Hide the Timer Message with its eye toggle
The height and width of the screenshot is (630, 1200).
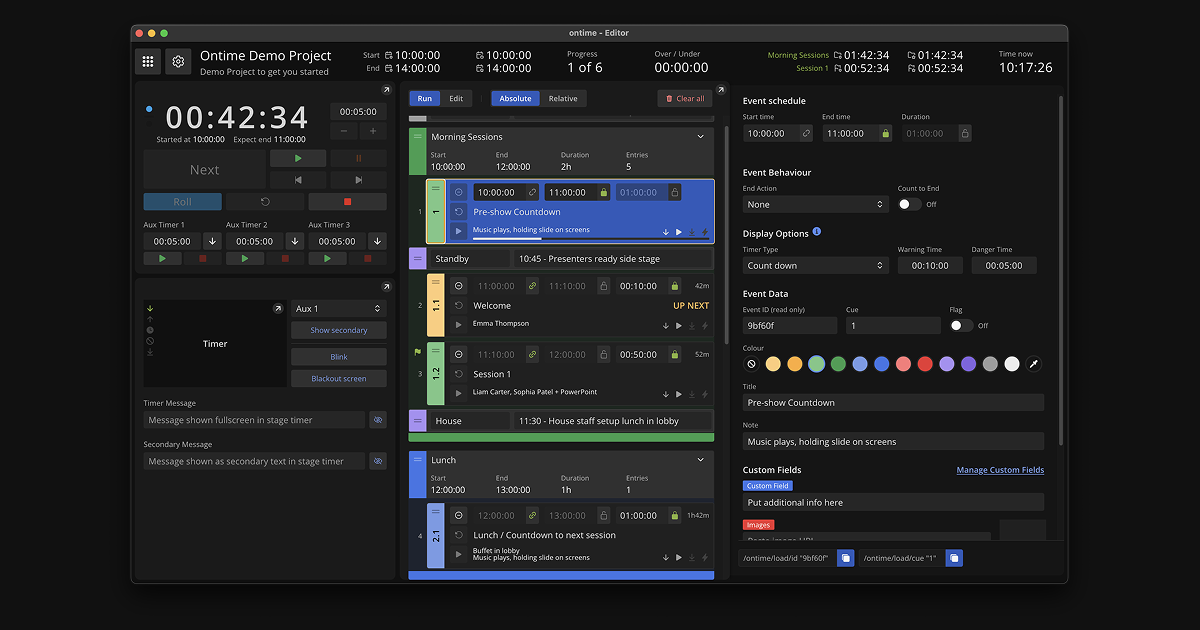tap(378, 420)
